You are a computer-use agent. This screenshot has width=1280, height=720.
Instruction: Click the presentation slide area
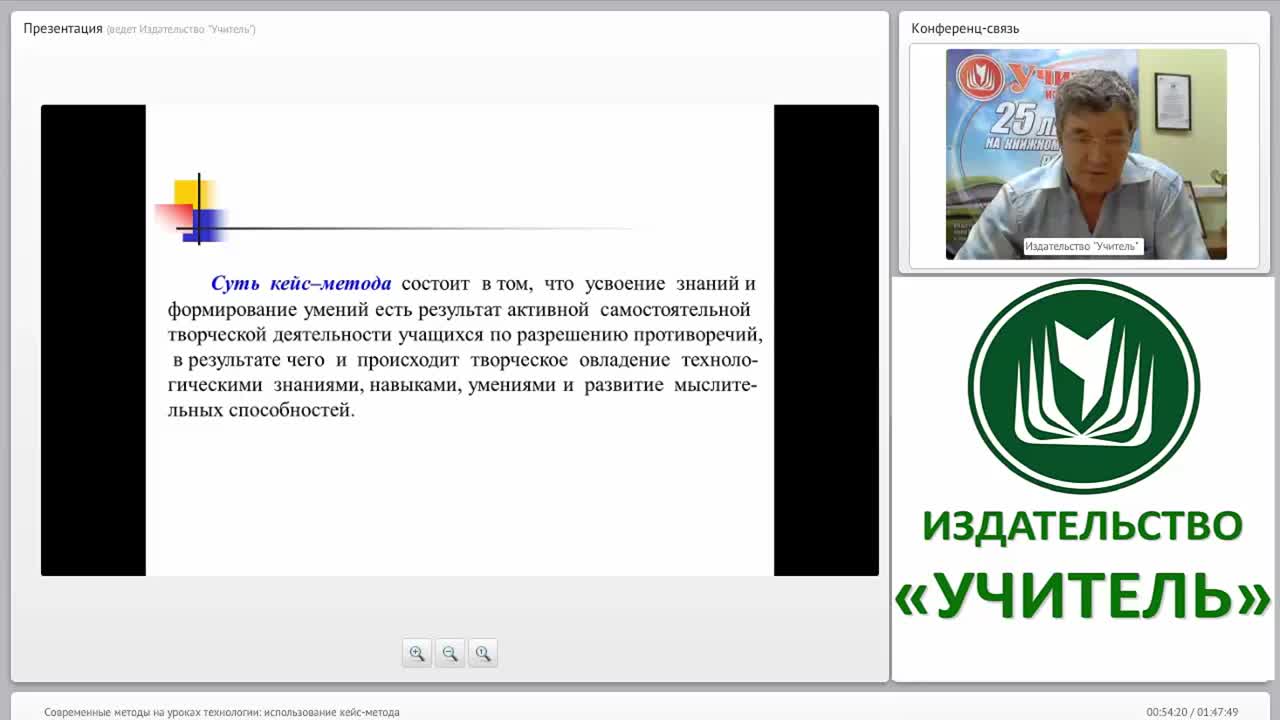pyautogui.click(x=460, y=340)
